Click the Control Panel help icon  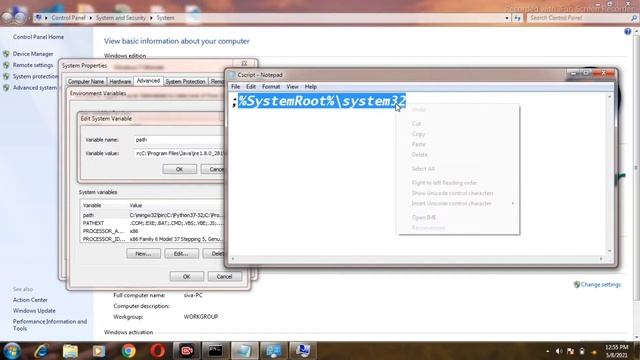628,32
